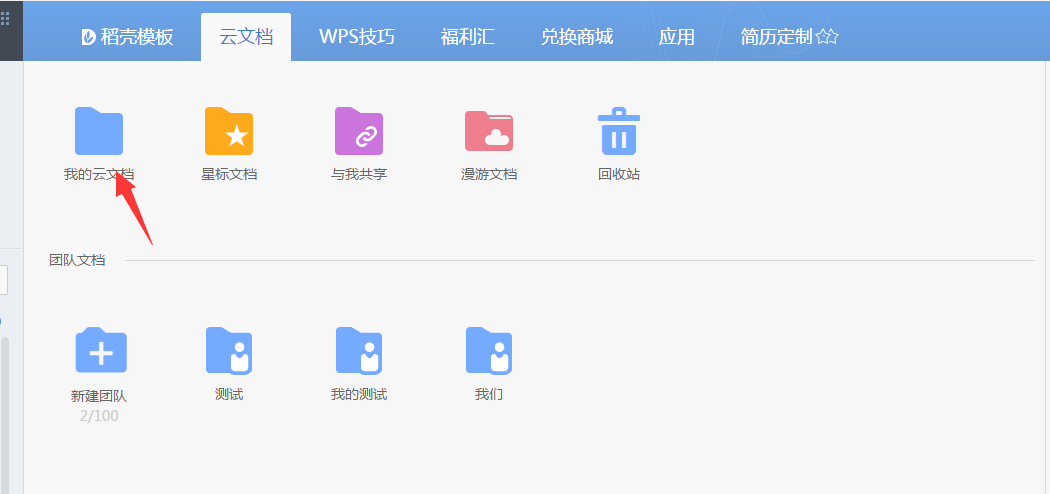Click the 团队文档 section heading

point(77,261)
